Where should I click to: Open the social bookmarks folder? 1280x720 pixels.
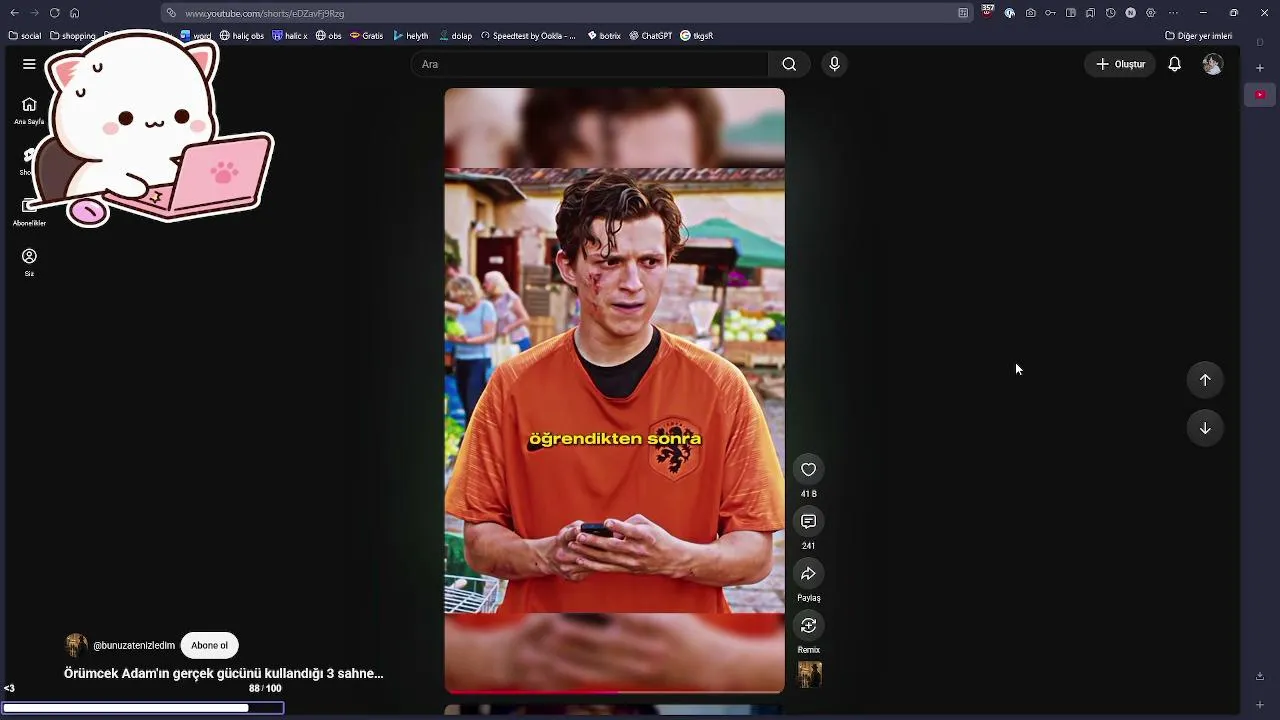coord(24,36)
